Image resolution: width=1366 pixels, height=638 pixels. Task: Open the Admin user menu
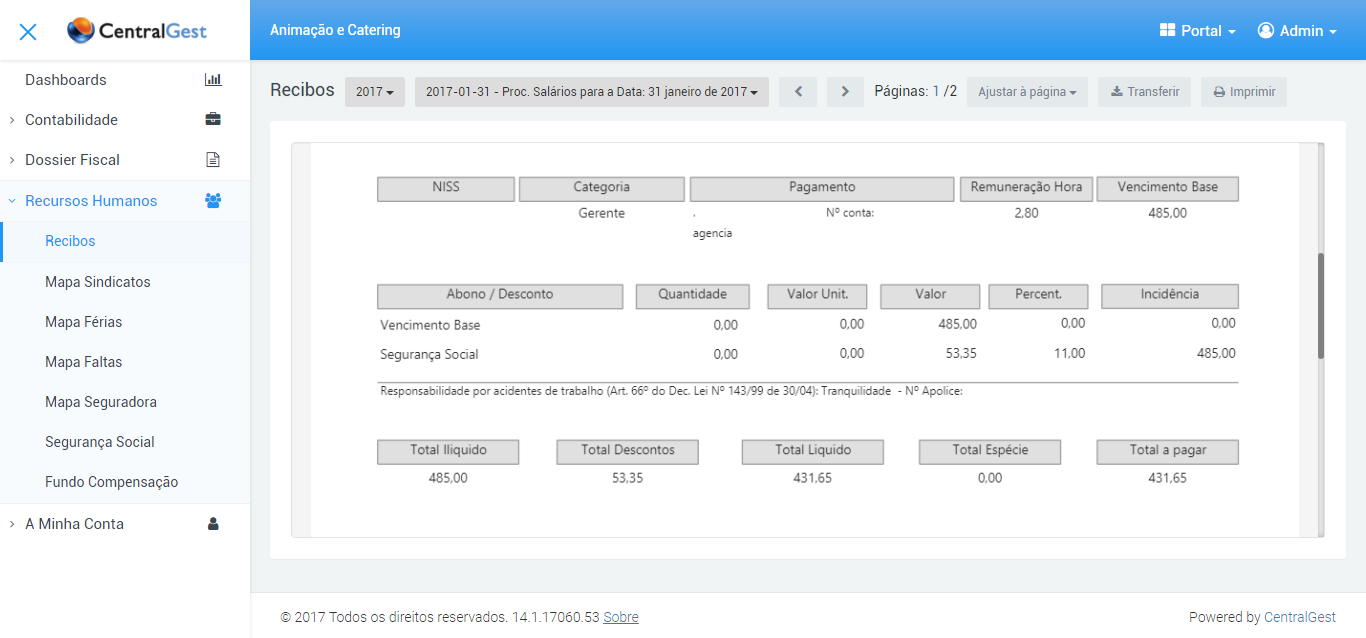tap(1297, 31)
